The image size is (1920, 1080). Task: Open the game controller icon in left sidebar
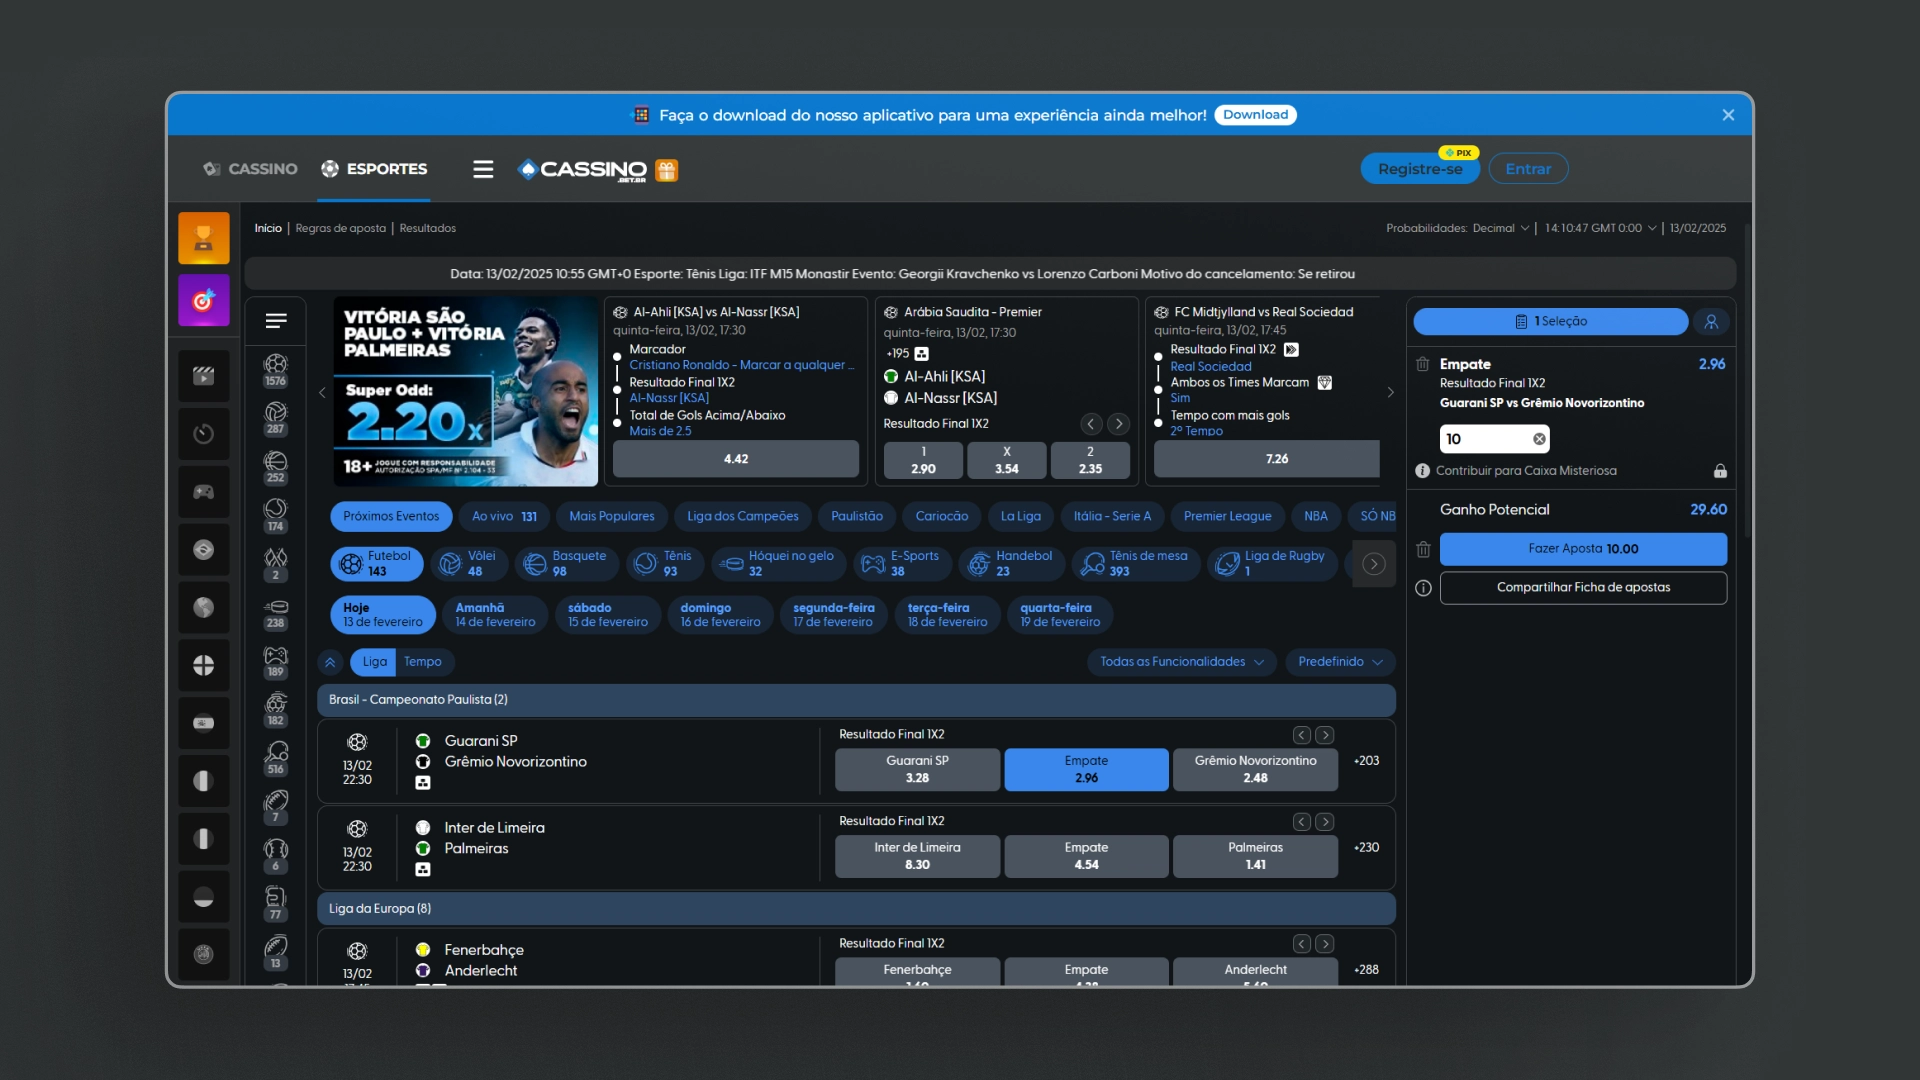point(204,492)
